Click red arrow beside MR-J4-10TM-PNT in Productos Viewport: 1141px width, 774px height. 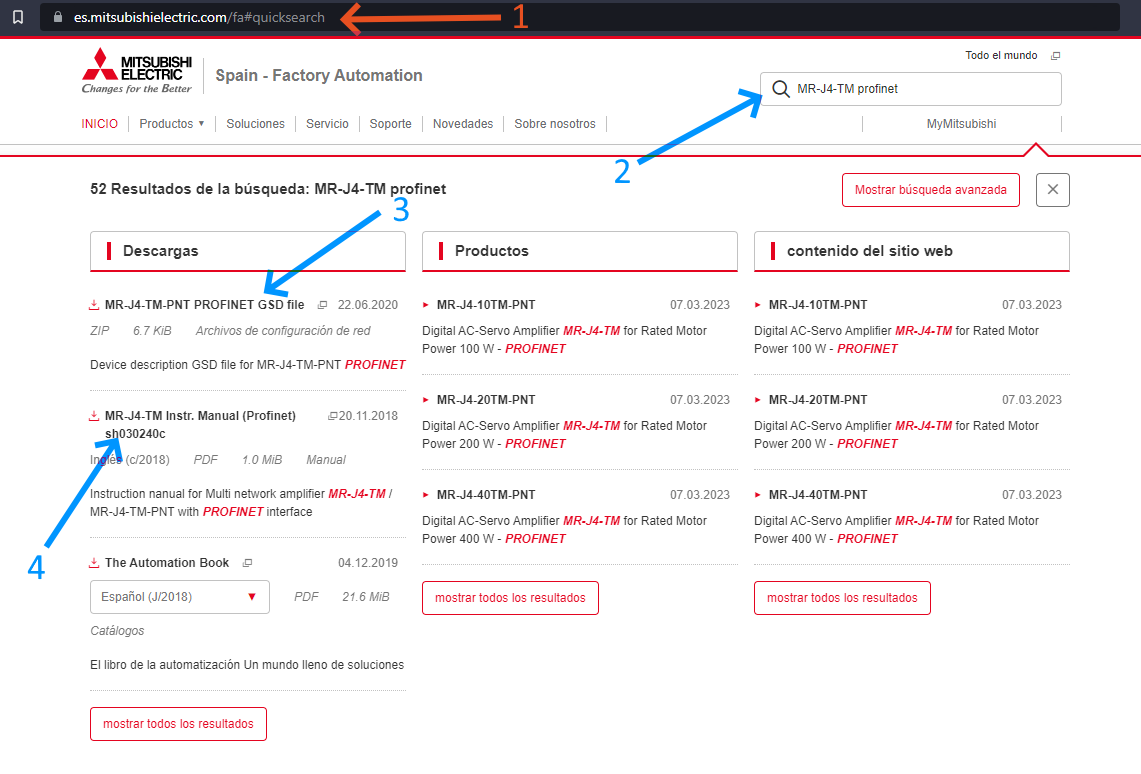click(426, 305)
